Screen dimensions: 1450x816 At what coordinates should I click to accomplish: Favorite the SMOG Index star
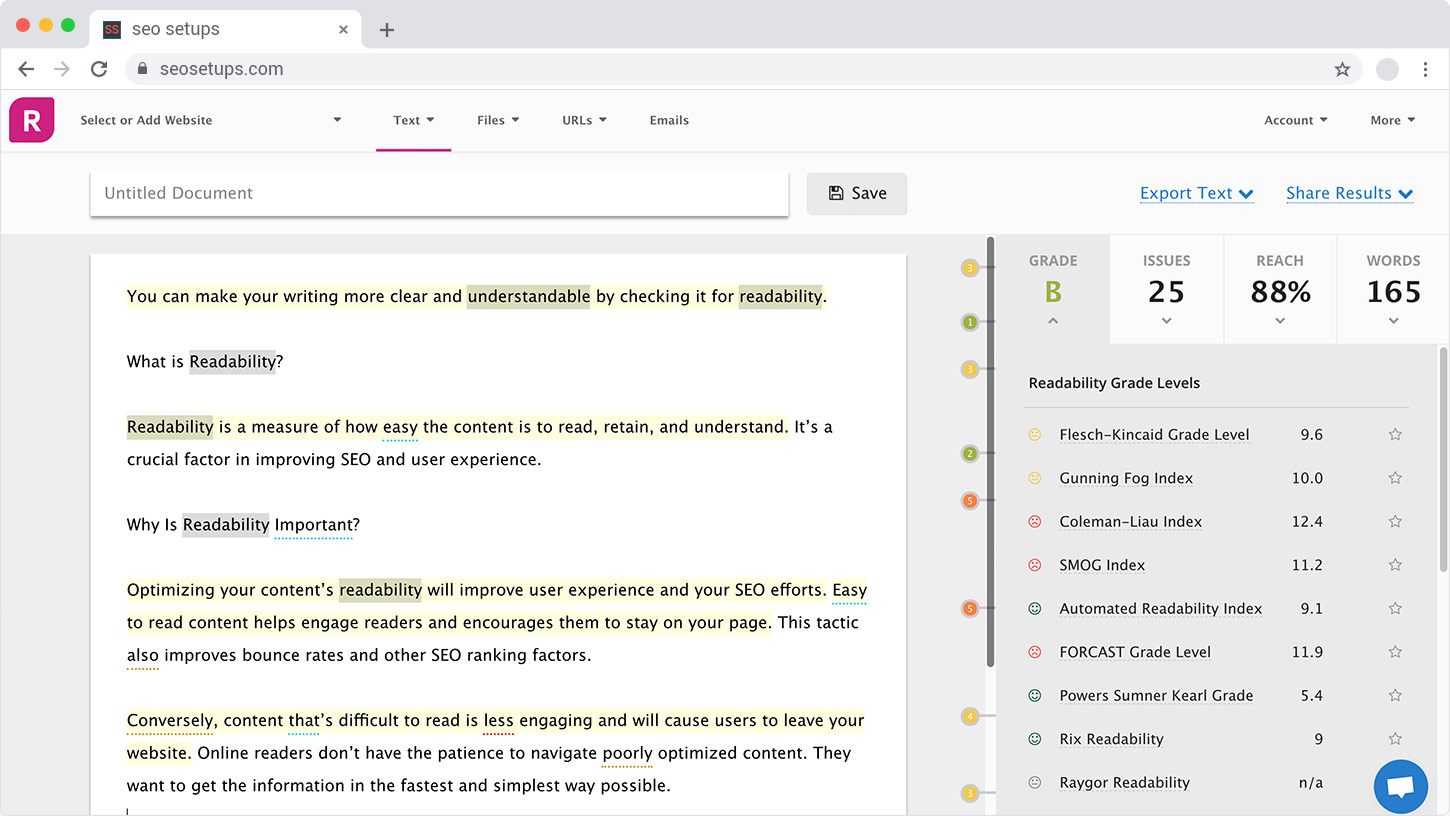pyautogui.click(x=1395, y=565)
